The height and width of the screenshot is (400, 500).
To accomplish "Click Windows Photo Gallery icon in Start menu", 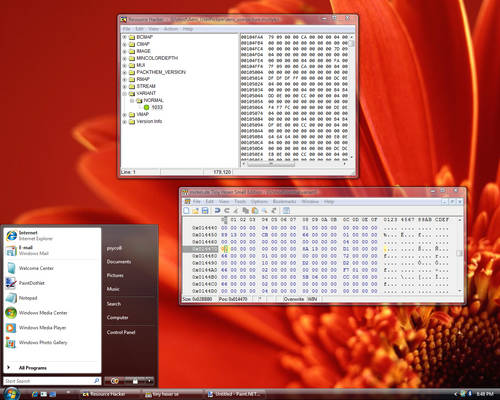I will pyautogui.click(x=11, y=343).
